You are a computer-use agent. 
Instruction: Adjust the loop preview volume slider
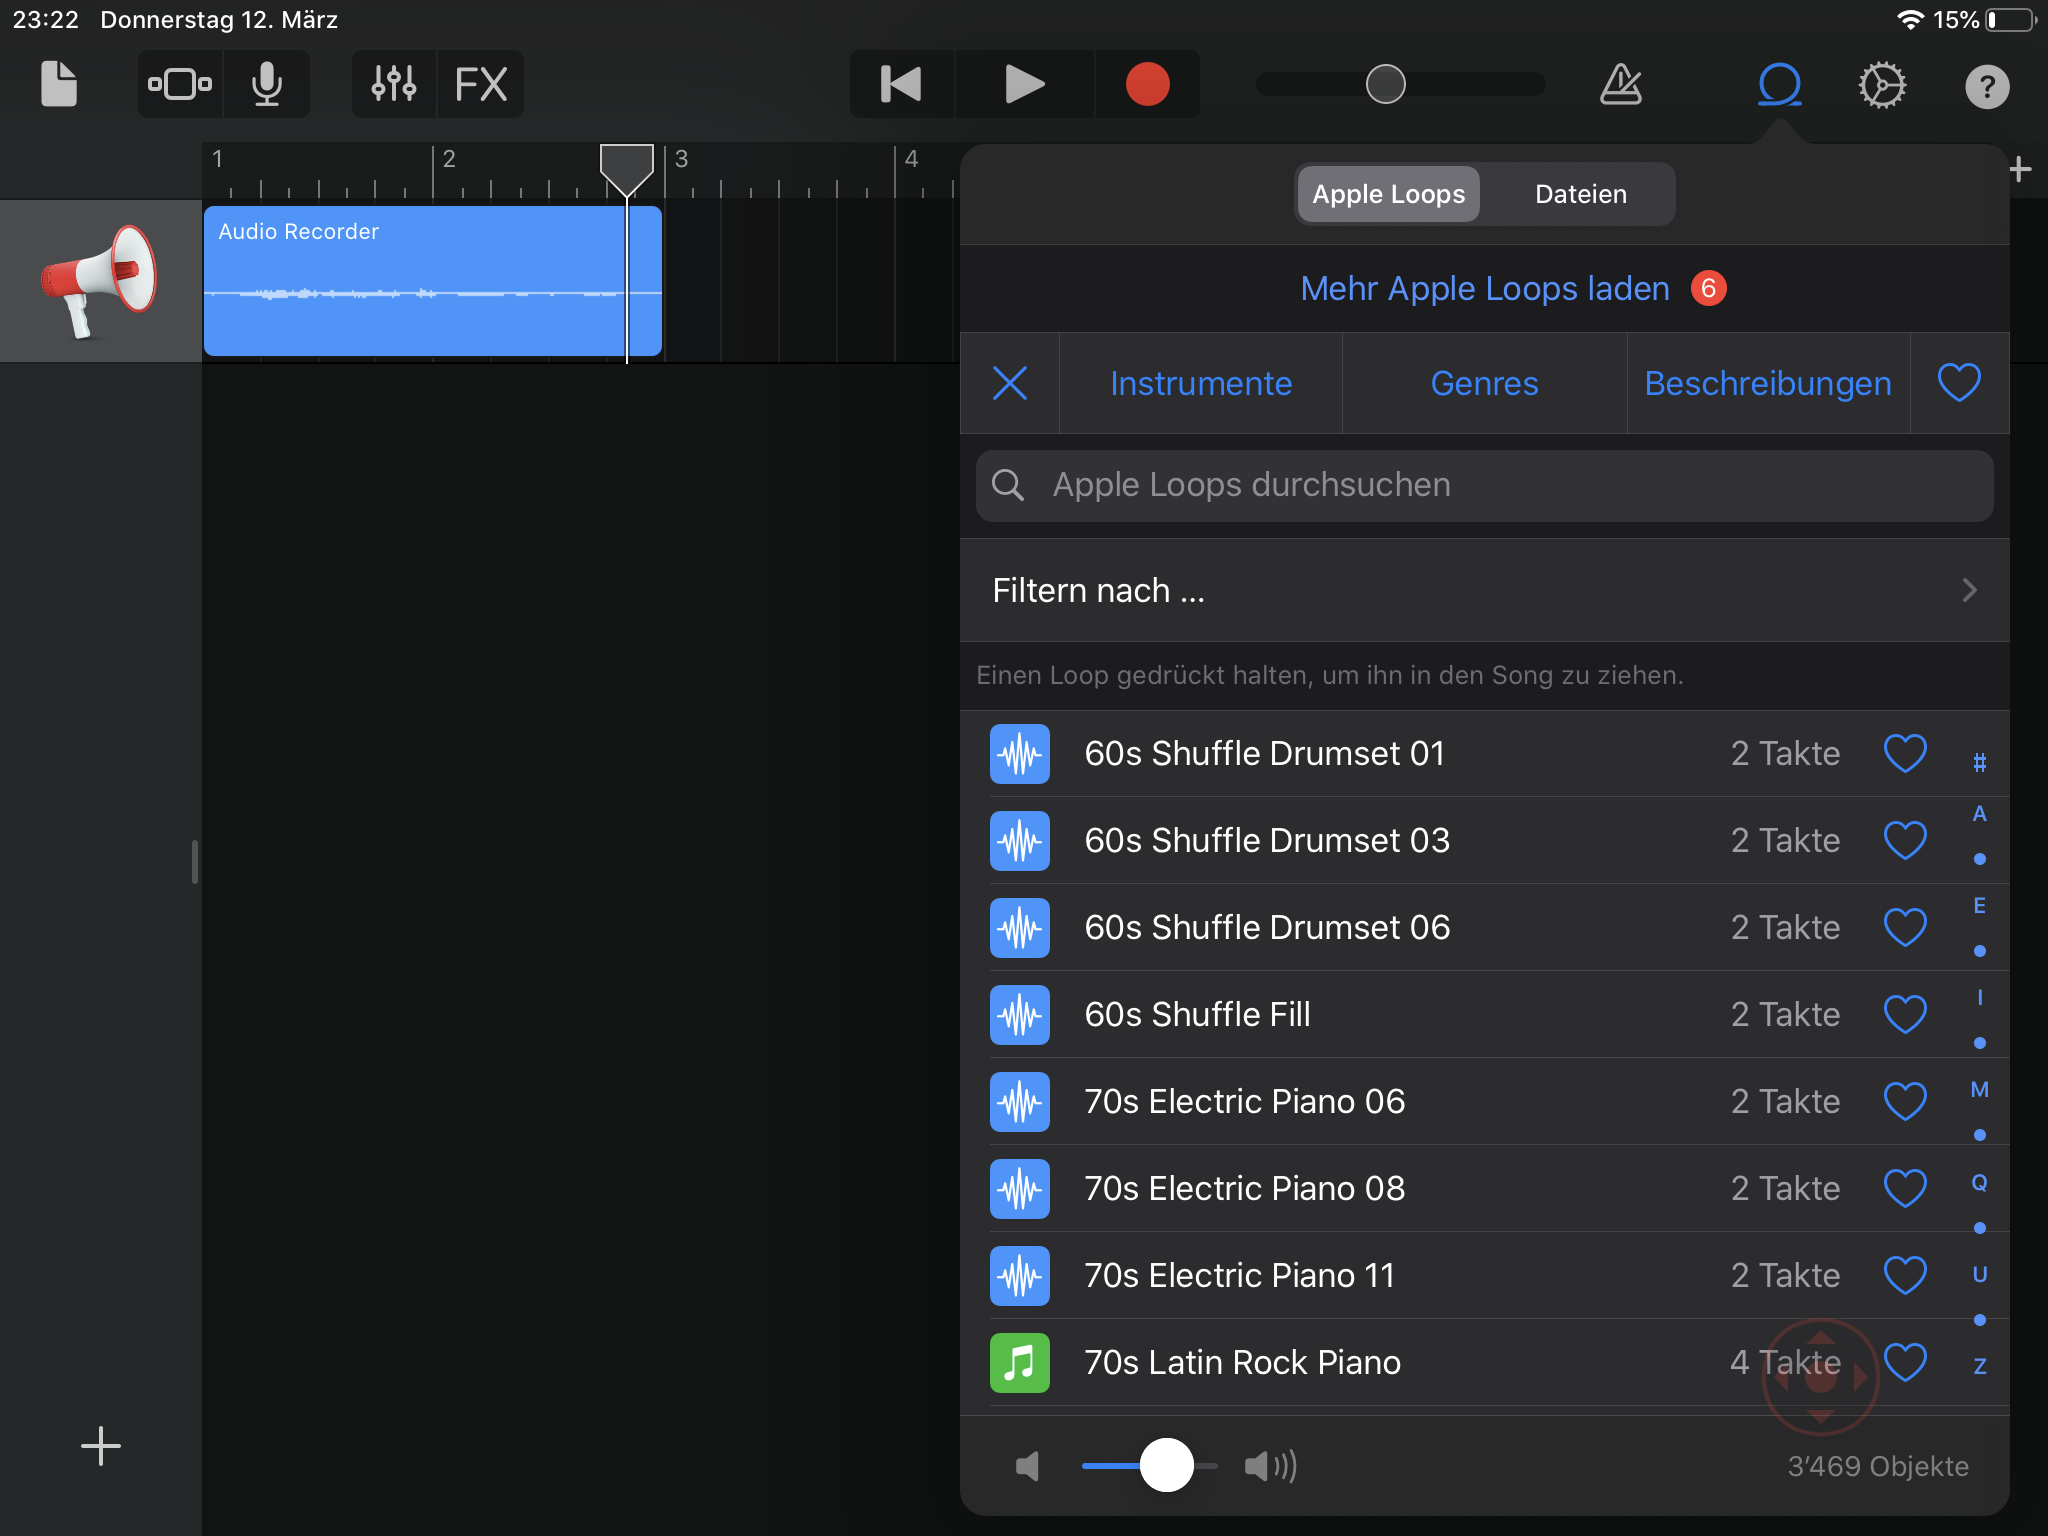click(x=1166, y=1465)
